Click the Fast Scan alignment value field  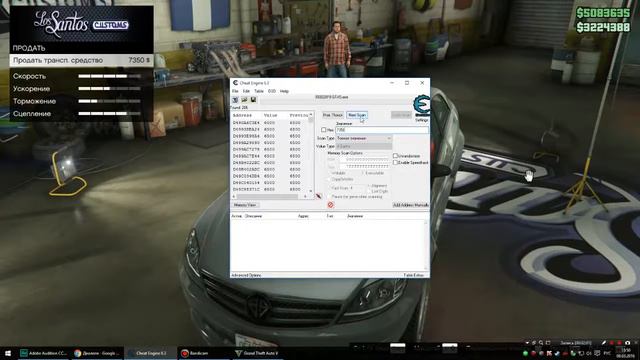pos(358,188)
